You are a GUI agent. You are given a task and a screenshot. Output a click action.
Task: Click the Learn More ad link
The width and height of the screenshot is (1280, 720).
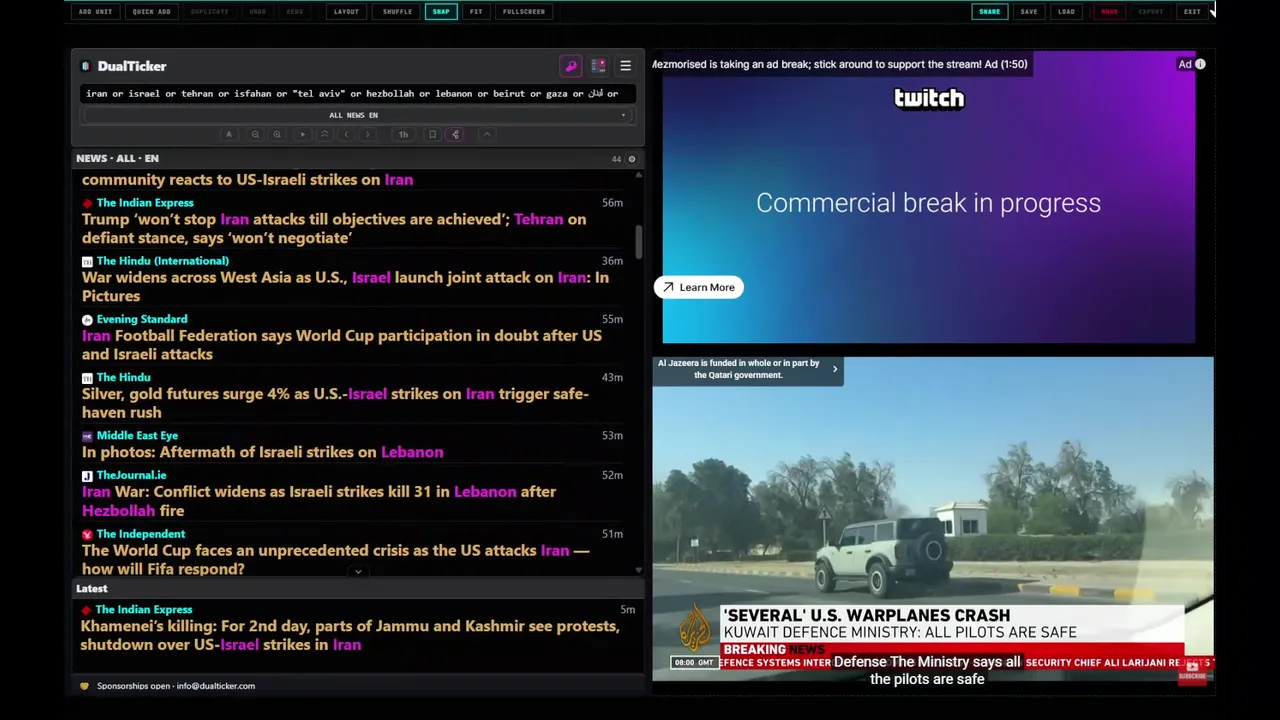pos(699,288)
